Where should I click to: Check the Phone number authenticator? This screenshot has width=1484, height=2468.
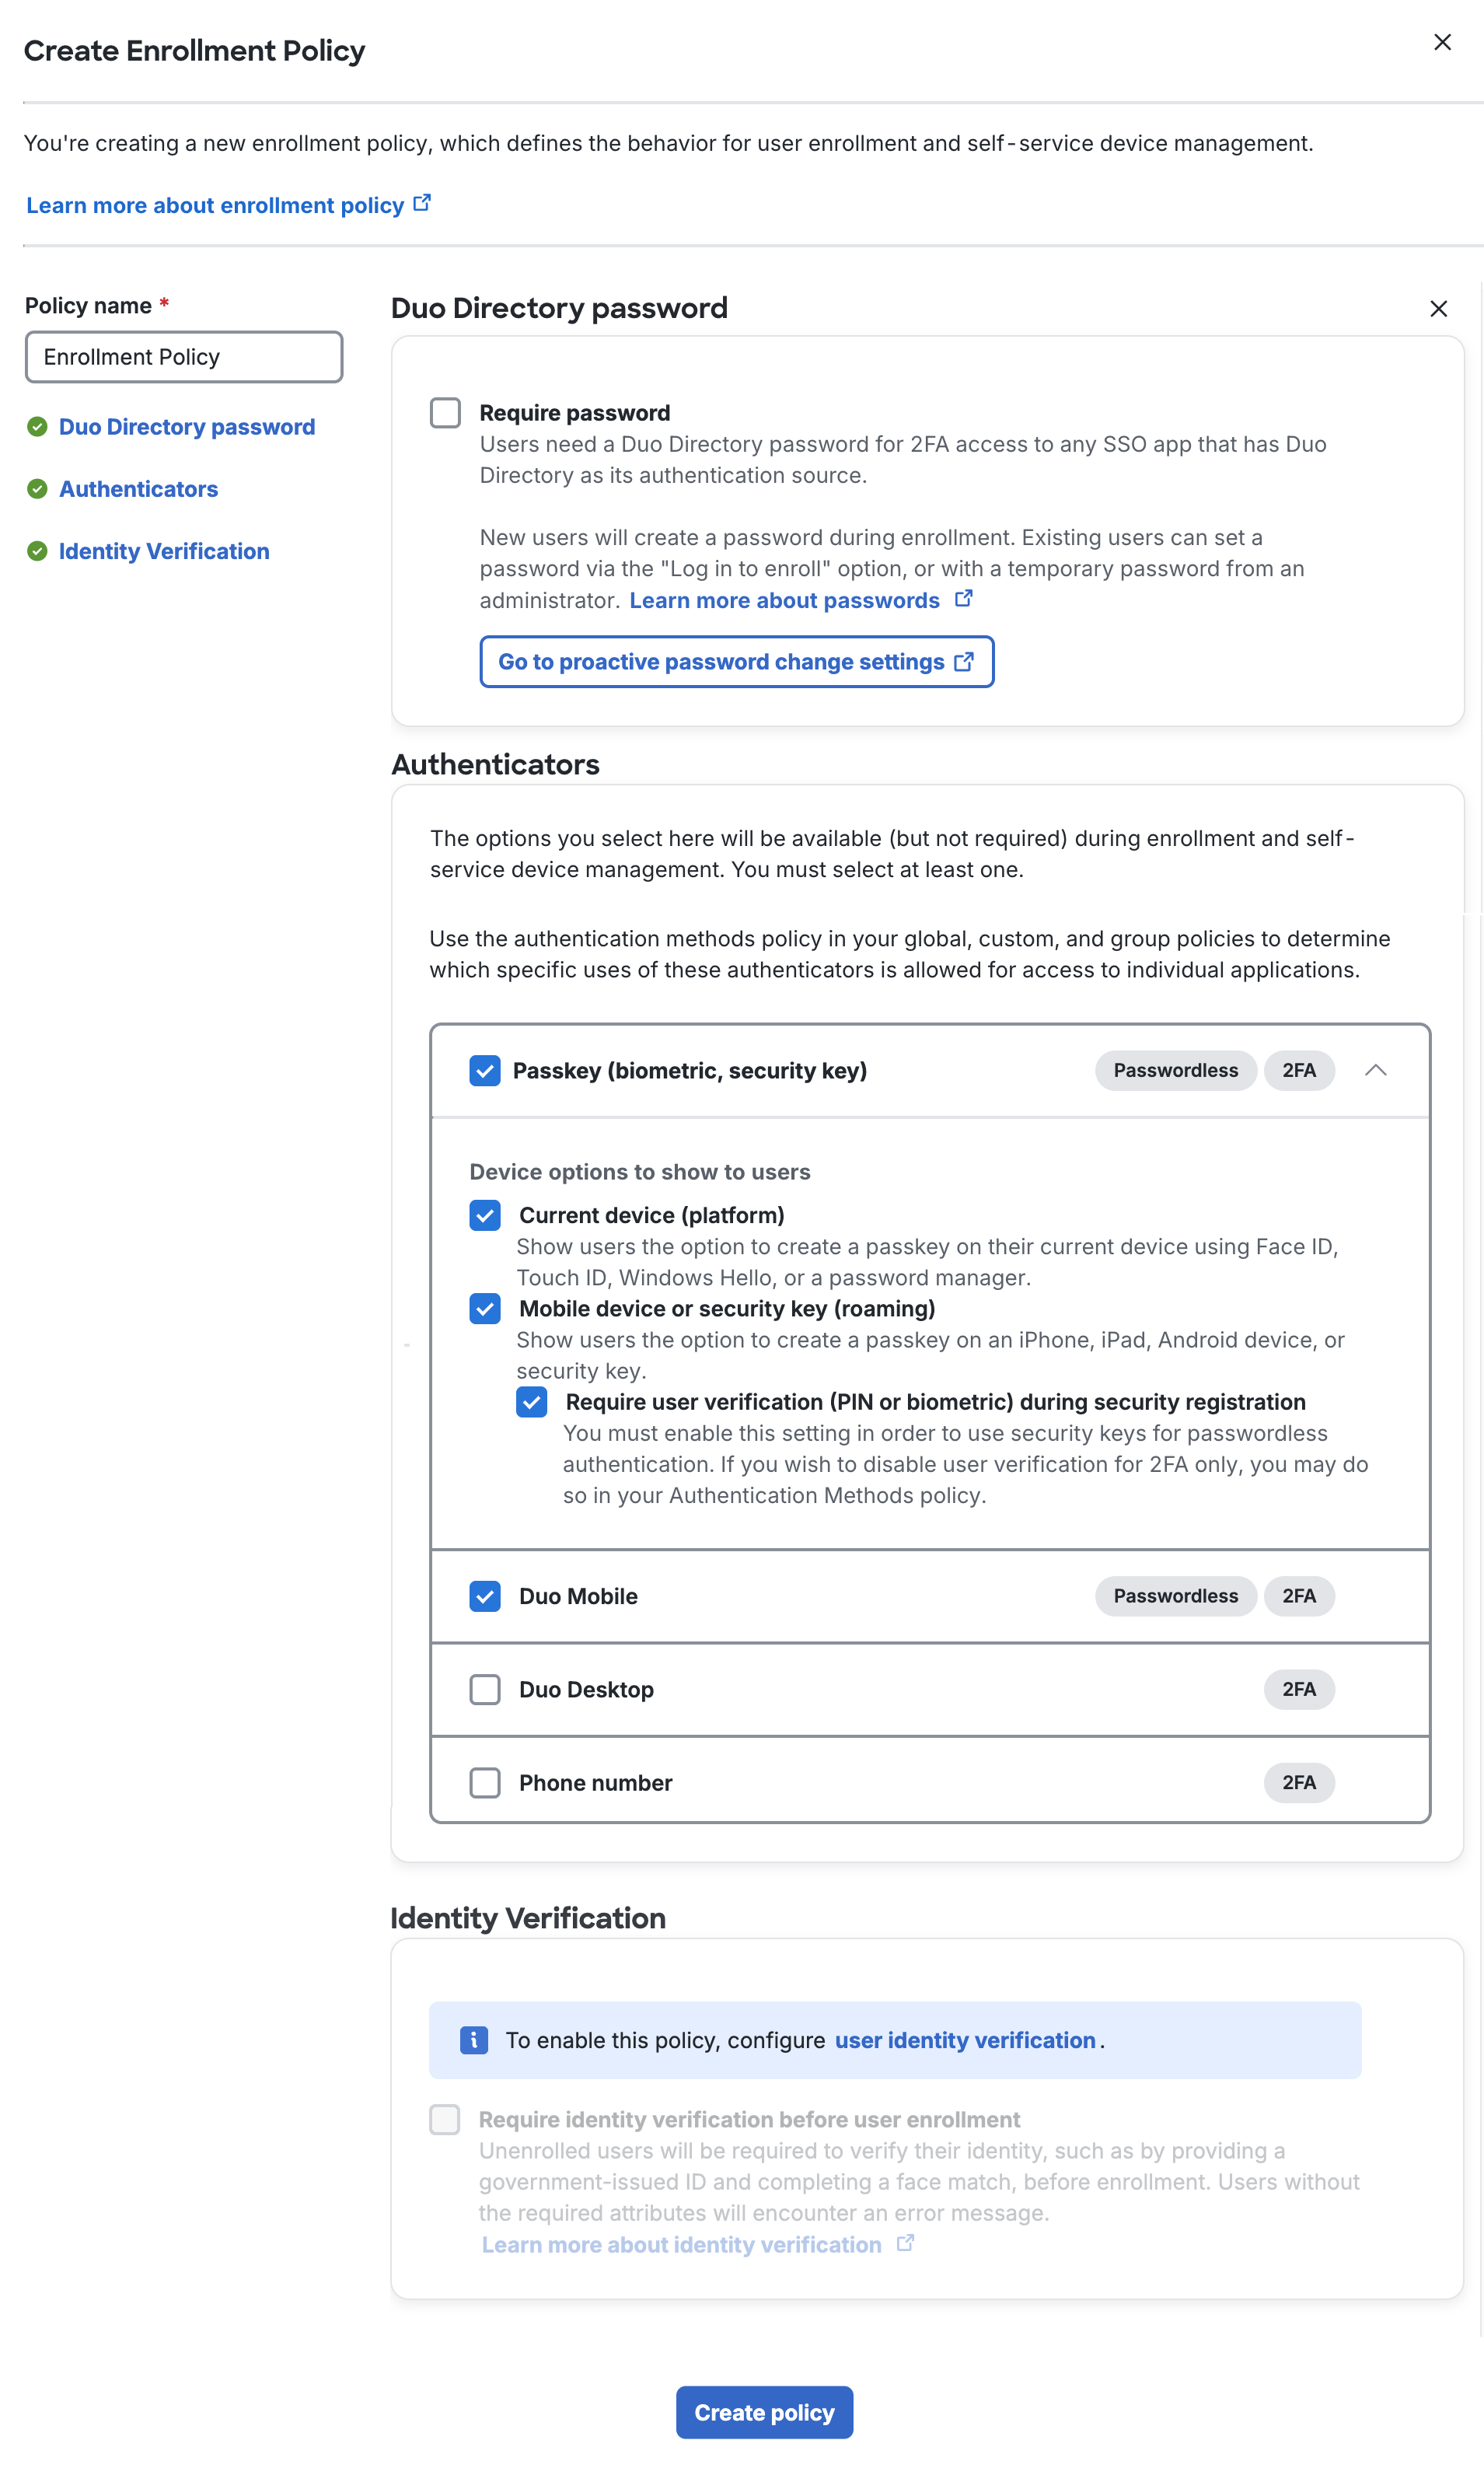coord(485,1783)
